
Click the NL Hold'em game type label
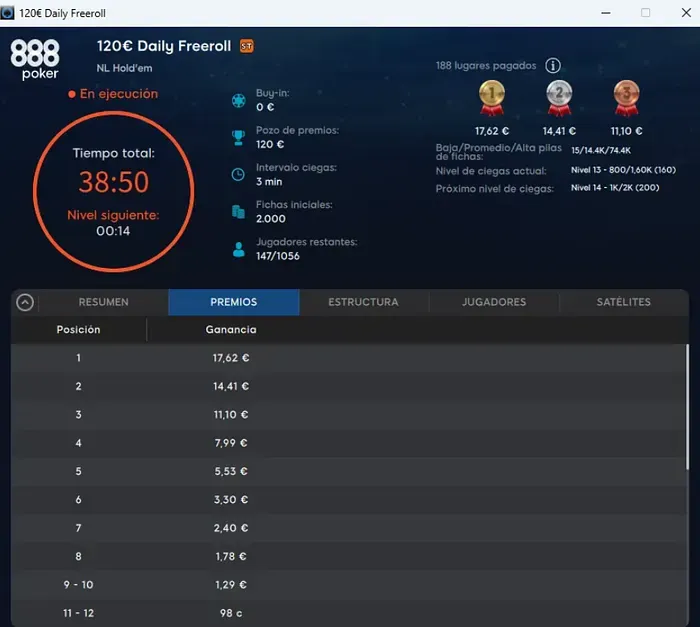click(125, 68)
